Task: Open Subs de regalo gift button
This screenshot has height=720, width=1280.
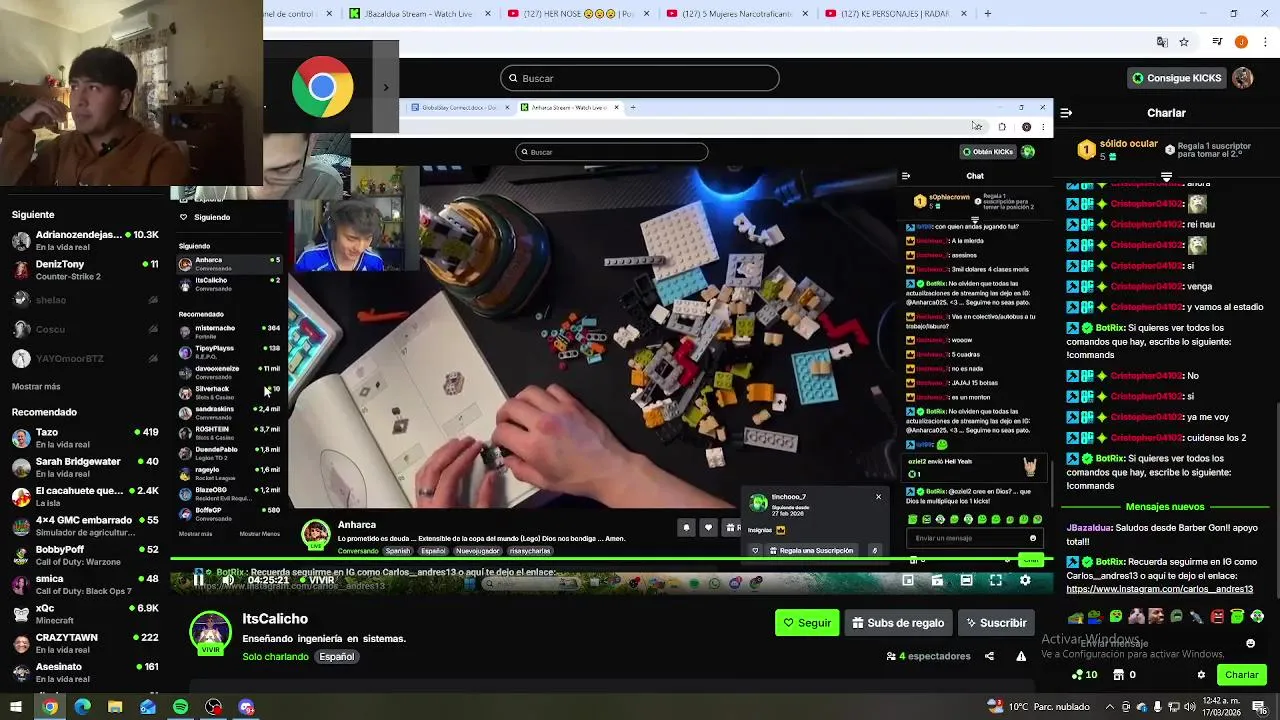Action: tap(898, 623)
